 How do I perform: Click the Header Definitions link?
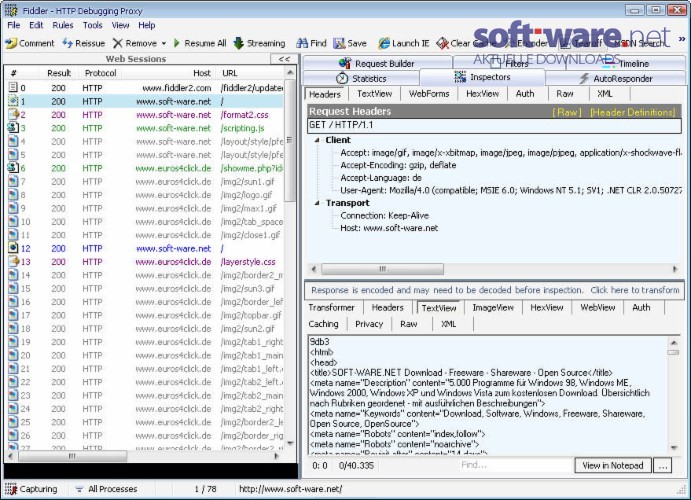[632, 112]
